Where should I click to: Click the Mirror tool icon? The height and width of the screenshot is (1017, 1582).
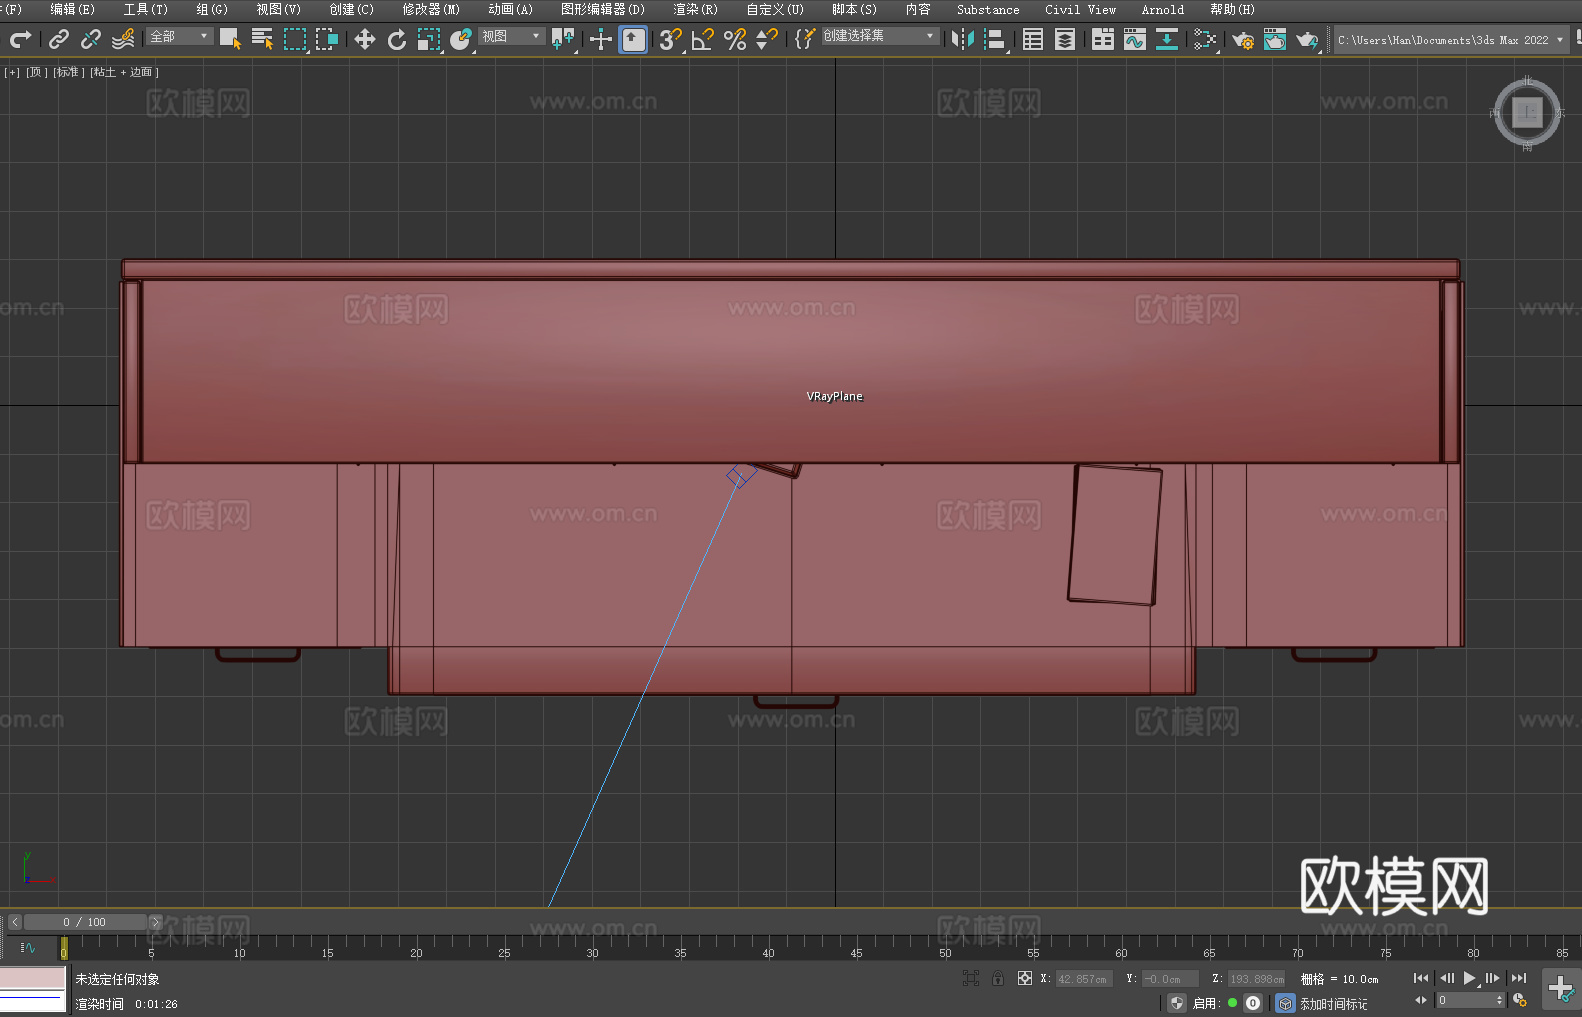click(963, 39)
